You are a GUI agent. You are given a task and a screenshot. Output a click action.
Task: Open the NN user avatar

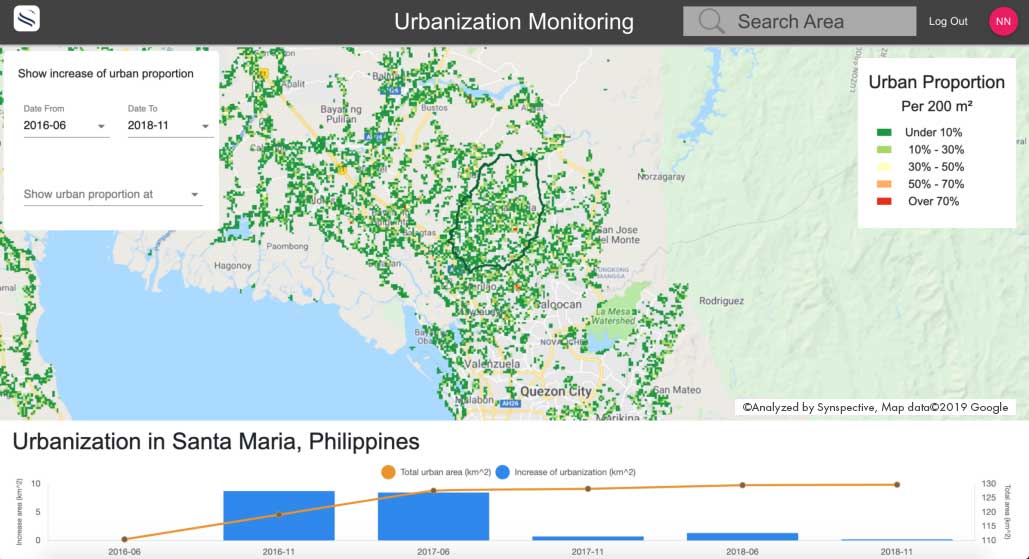click(x=1003, y=22)
